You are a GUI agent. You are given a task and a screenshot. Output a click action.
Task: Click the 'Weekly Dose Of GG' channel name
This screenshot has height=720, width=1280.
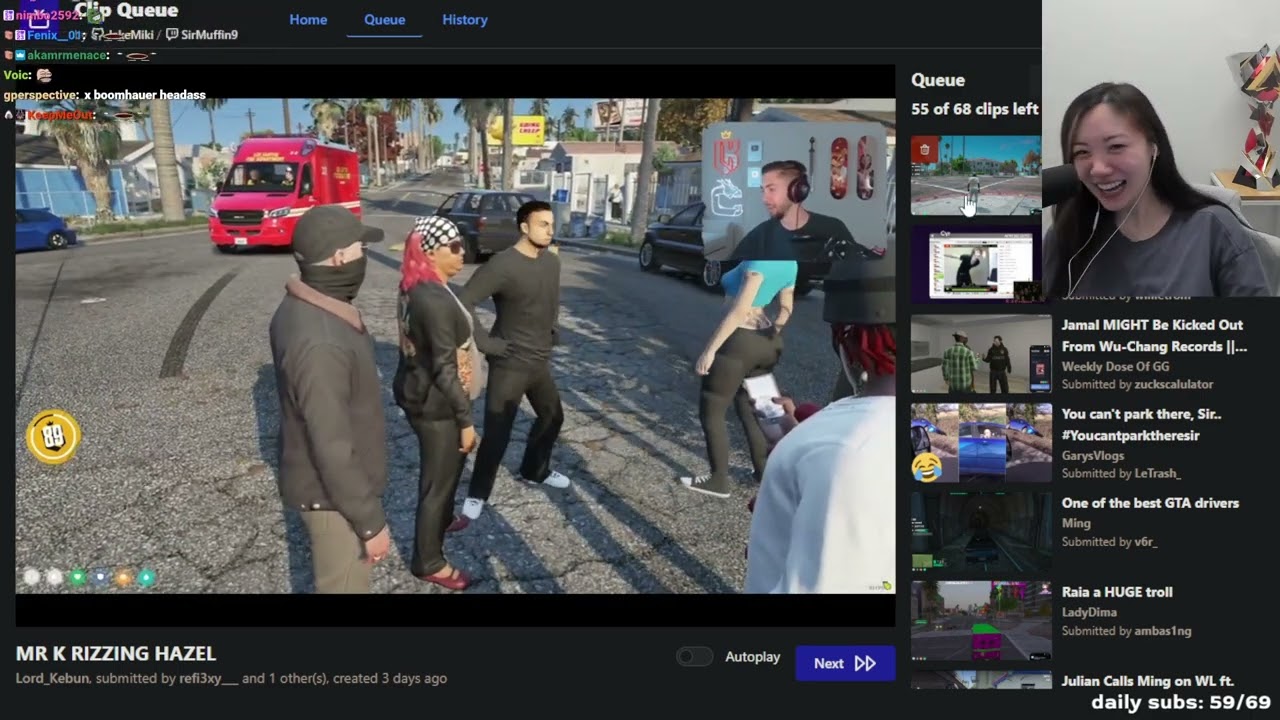(x=1115, y=367)
